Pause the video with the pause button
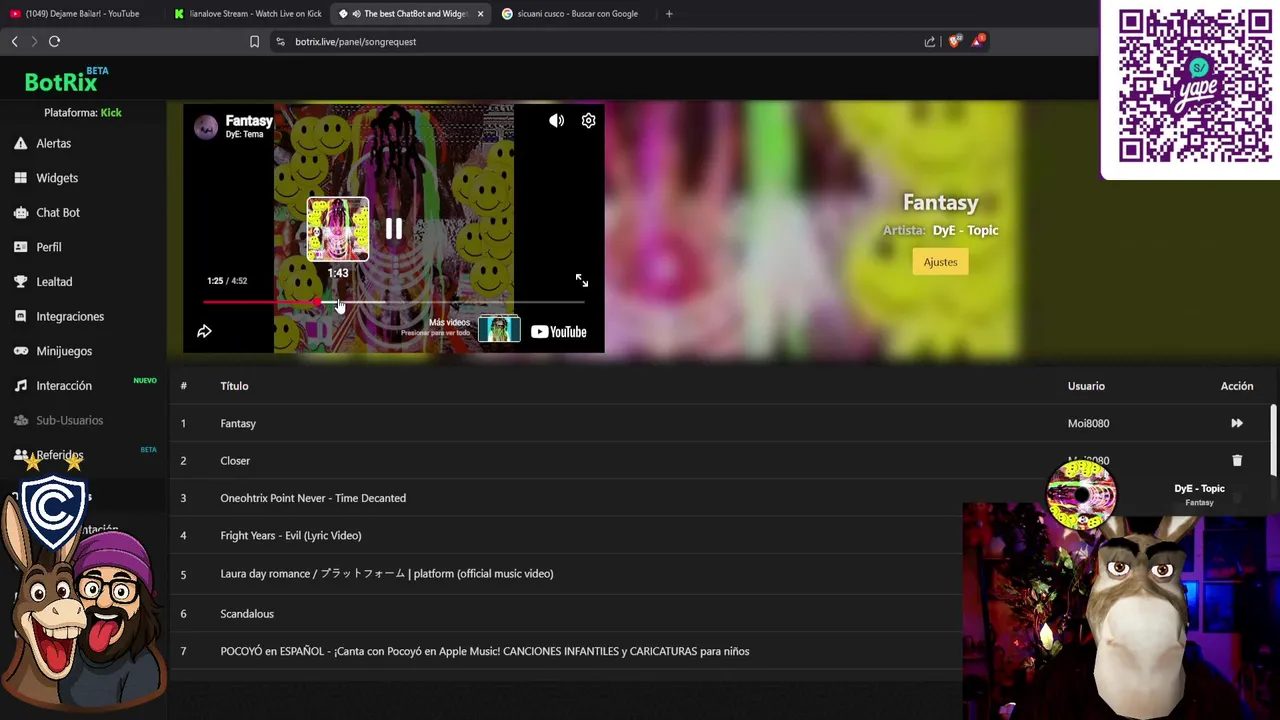Viewport: 1280px width, 720px height. click(394, 229)
